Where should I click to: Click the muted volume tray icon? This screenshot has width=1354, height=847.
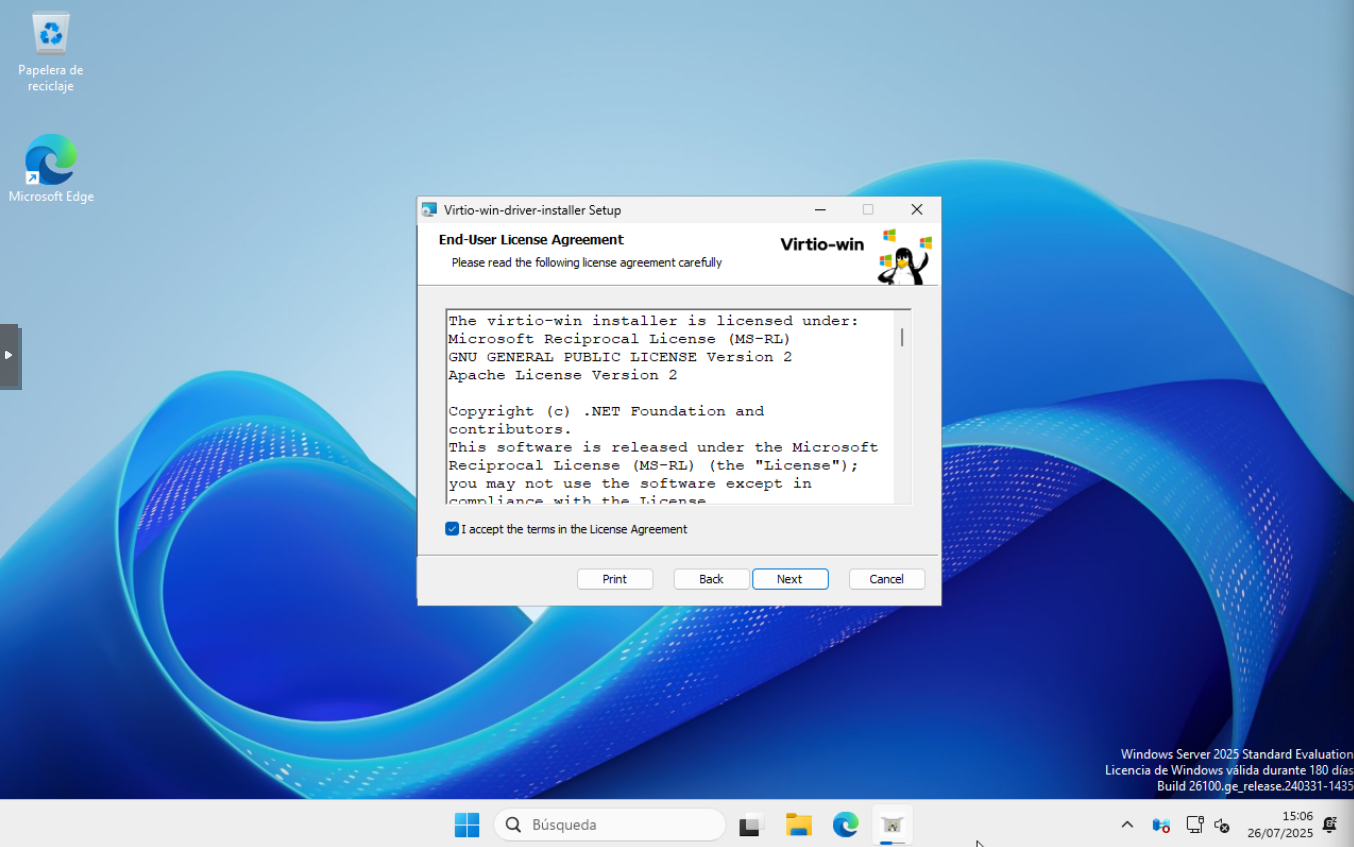click(x=1221, y=825)
